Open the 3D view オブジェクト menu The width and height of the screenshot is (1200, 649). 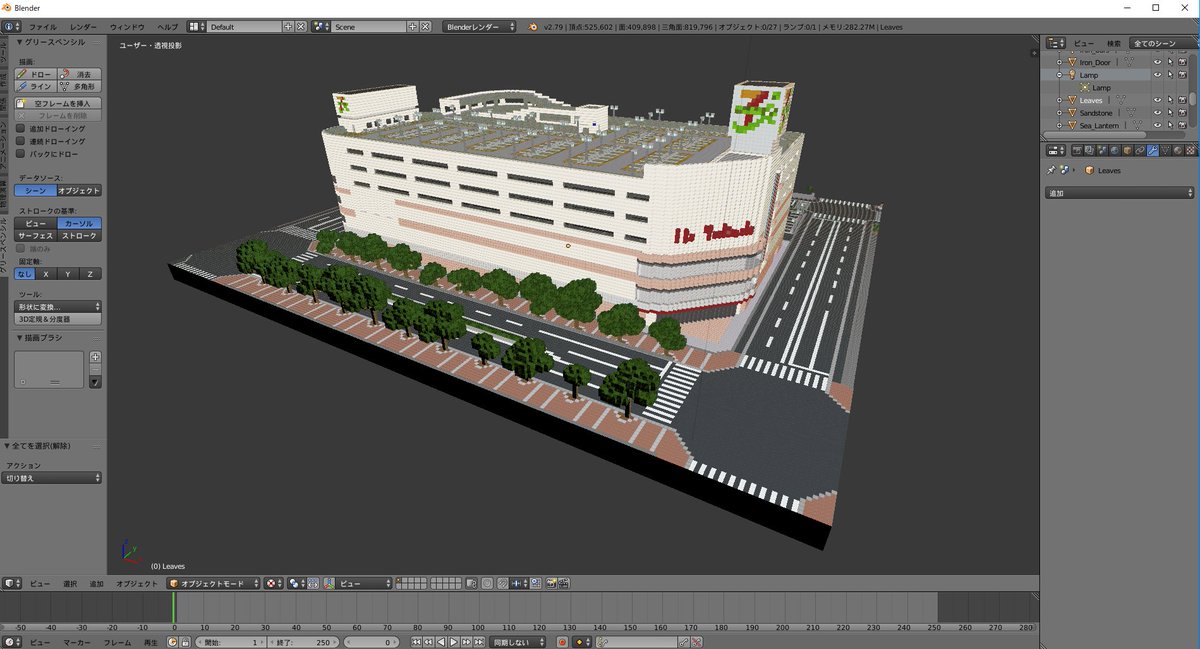pyautogui.click(x=137, y=583)
